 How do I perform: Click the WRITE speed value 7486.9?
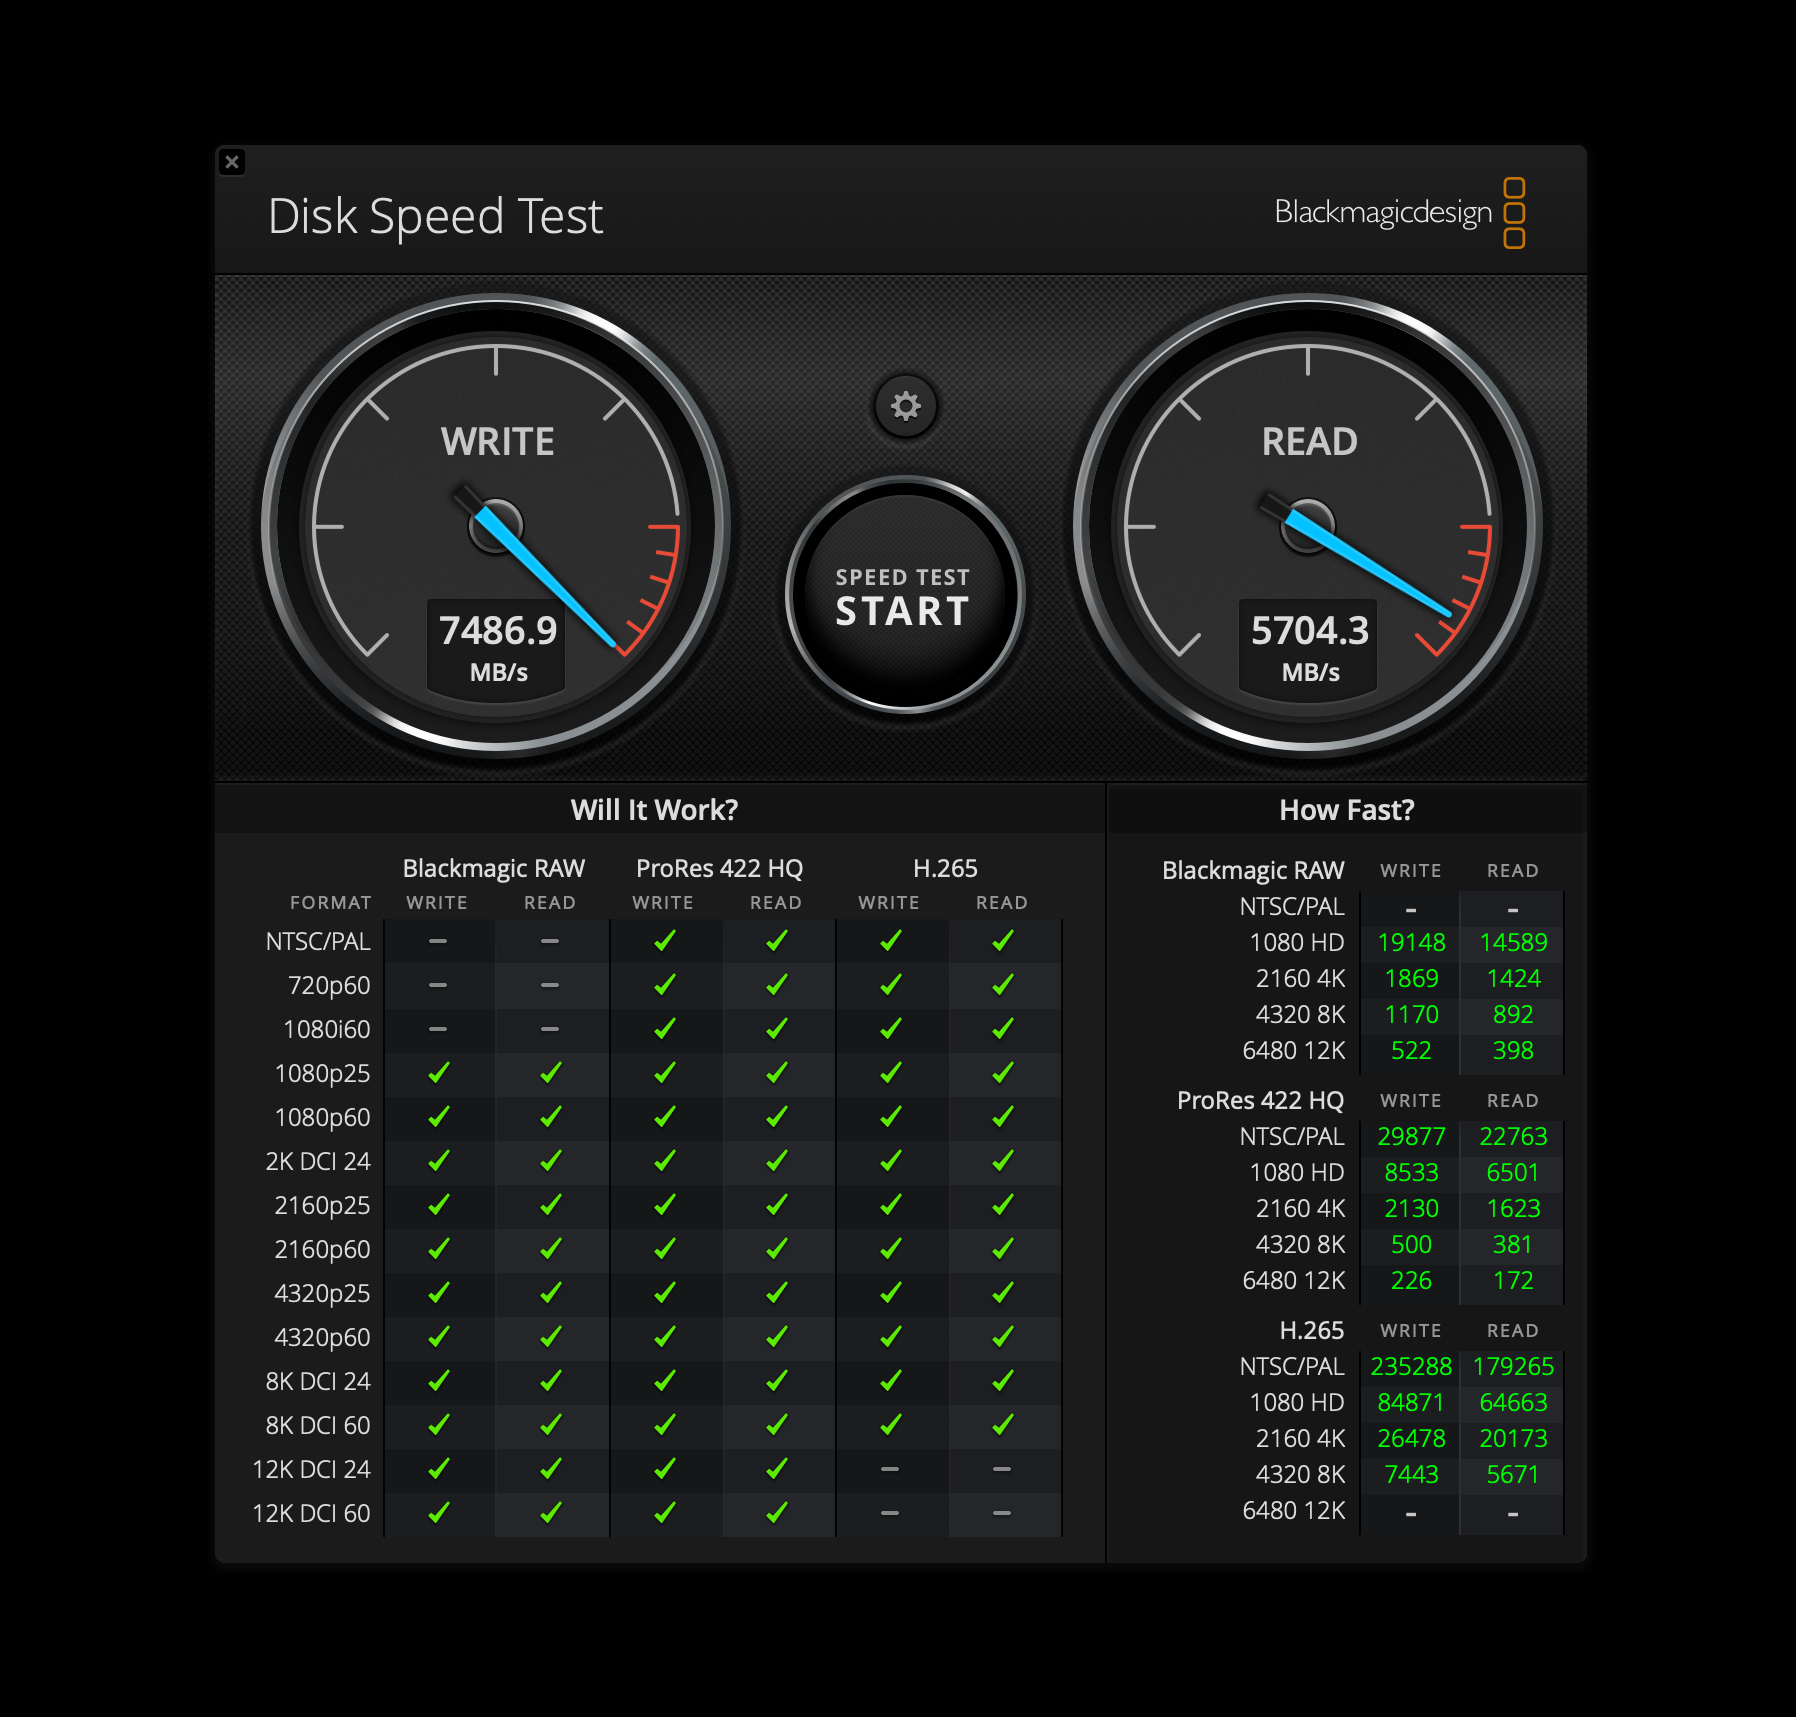coord(498,630)
